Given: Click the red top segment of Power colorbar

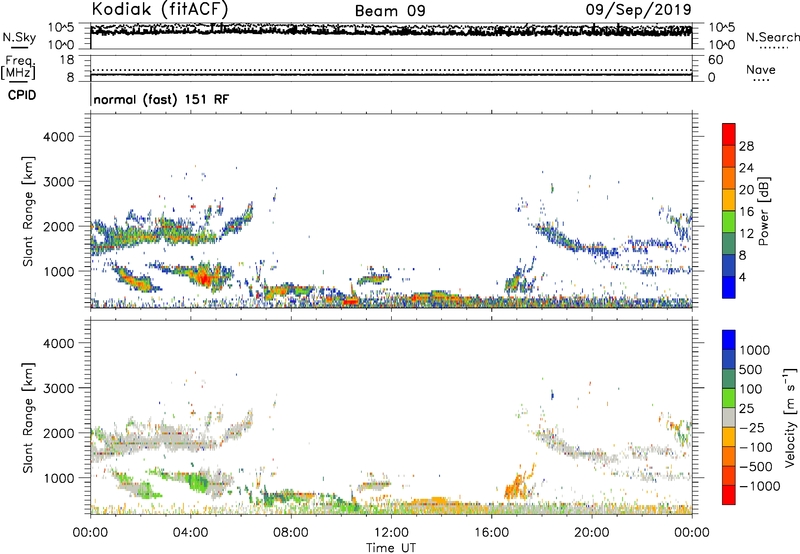Looking at the screenshot, I should tap(729, 134).
